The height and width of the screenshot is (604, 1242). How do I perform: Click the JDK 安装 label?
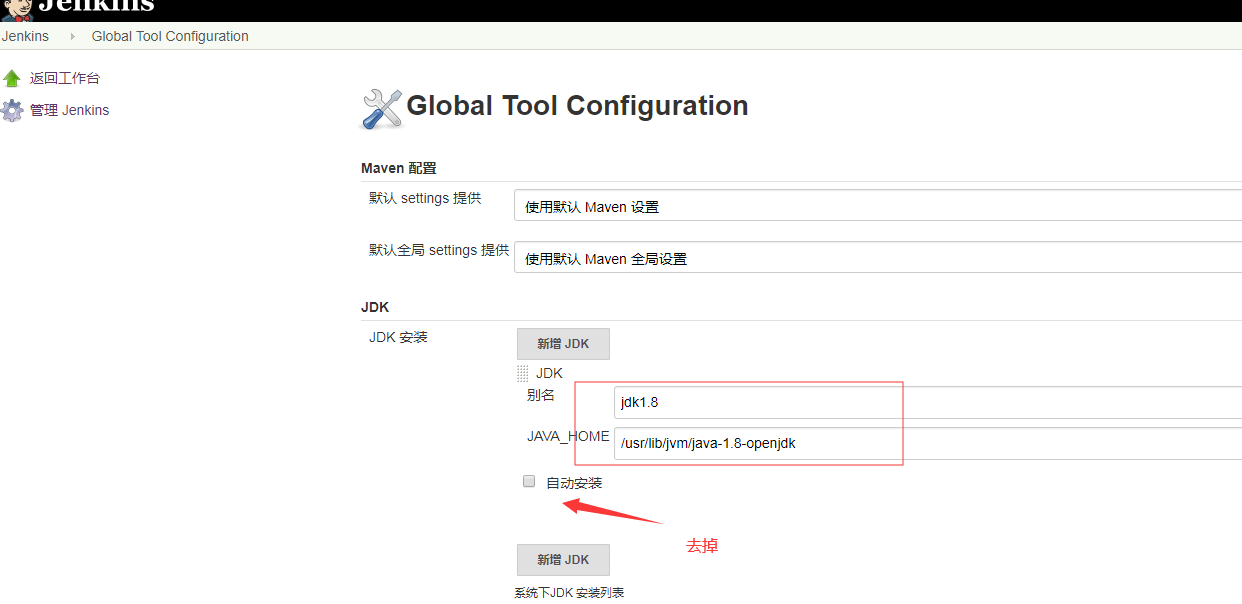click(x=398, y=337)
